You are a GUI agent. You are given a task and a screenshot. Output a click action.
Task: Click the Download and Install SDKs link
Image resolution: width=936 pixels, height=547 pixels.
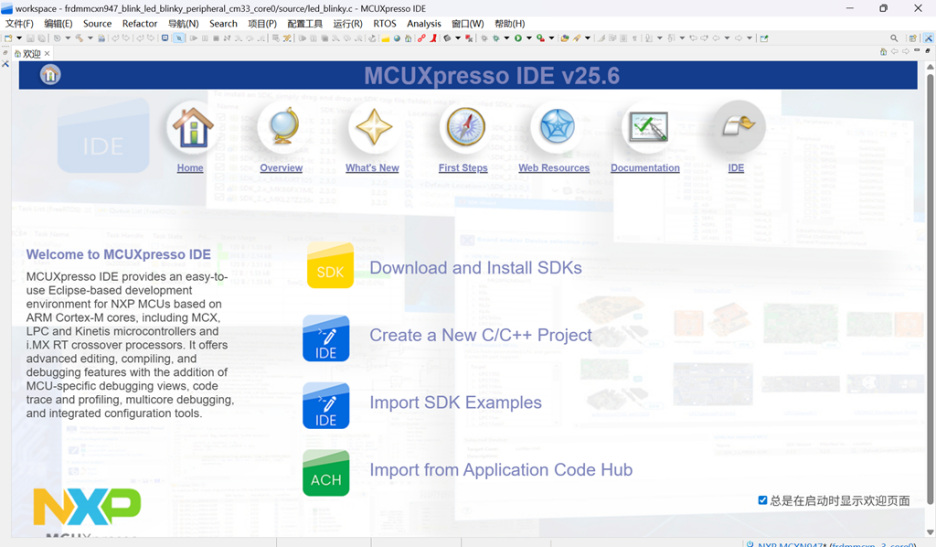[x=476, y=268]
